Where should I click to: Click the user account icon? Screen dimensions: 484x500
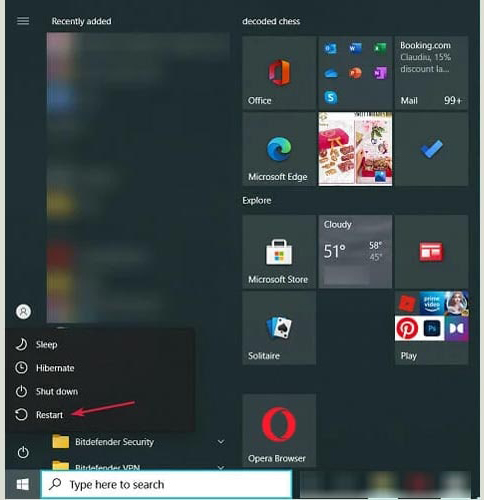click(23, 312)
